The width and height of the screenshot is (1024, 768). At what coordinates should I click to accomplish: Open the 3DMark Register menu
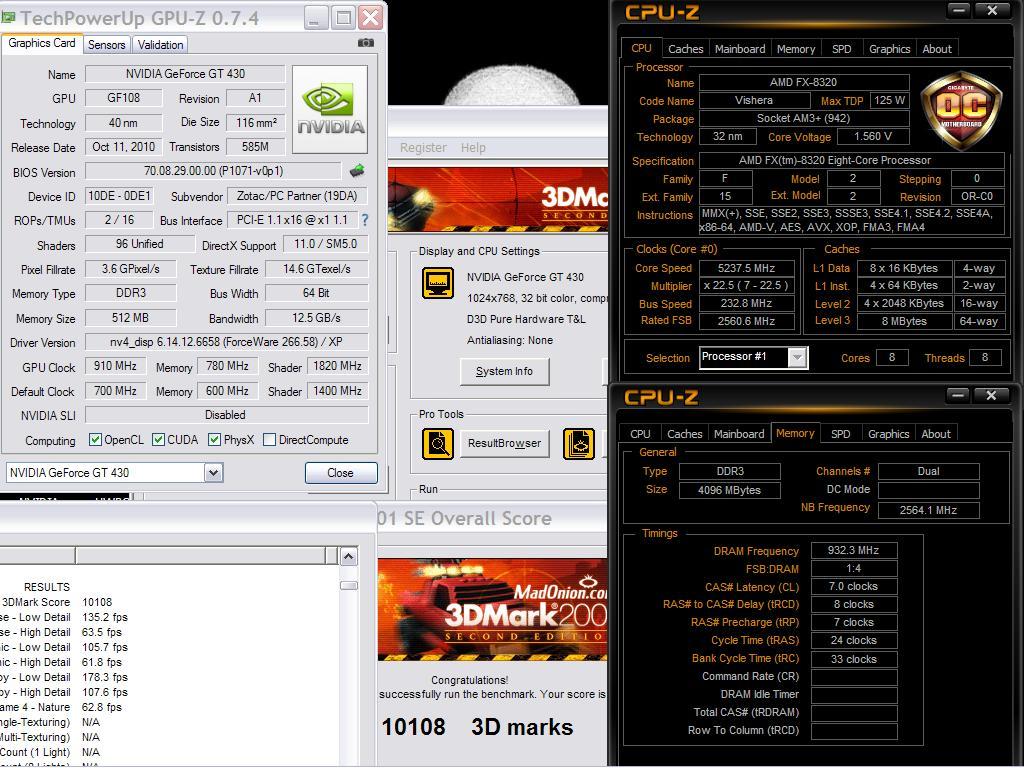[423, 148]
